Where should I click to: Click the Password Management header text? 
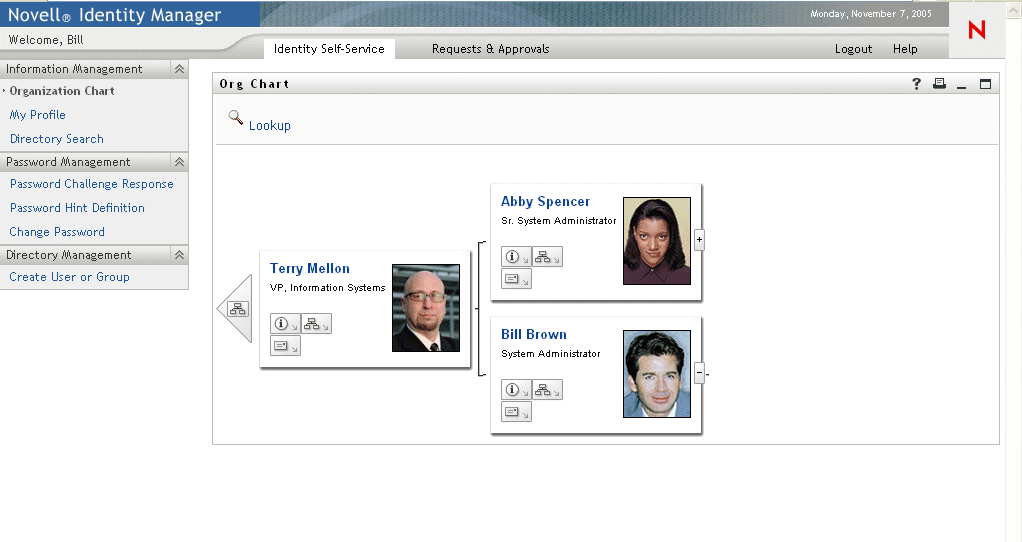(68, 162)
